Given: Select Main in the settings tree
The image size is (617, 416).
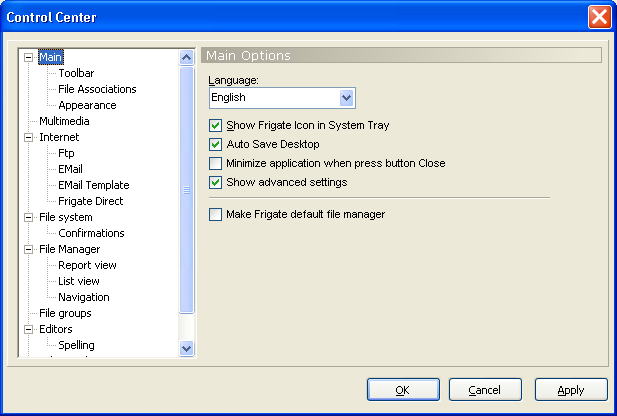Looking at the screenshot, I should [x=51, y=57].
